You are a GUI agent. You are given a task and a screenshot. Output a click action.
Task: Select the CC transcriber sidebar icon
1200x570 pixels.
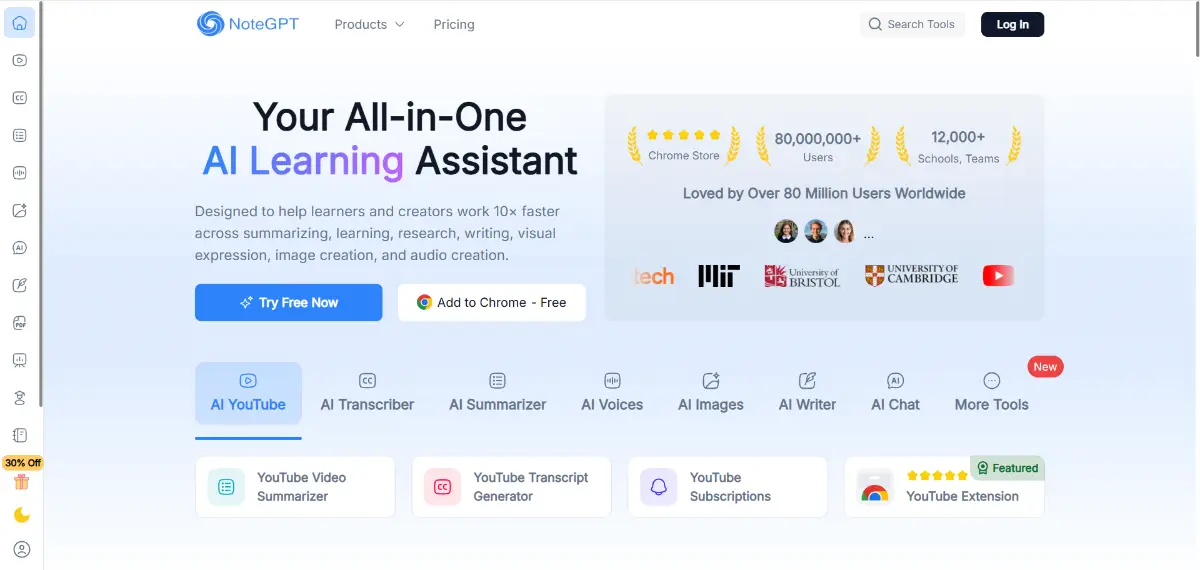pyautogui.click(x=20, y=98)
